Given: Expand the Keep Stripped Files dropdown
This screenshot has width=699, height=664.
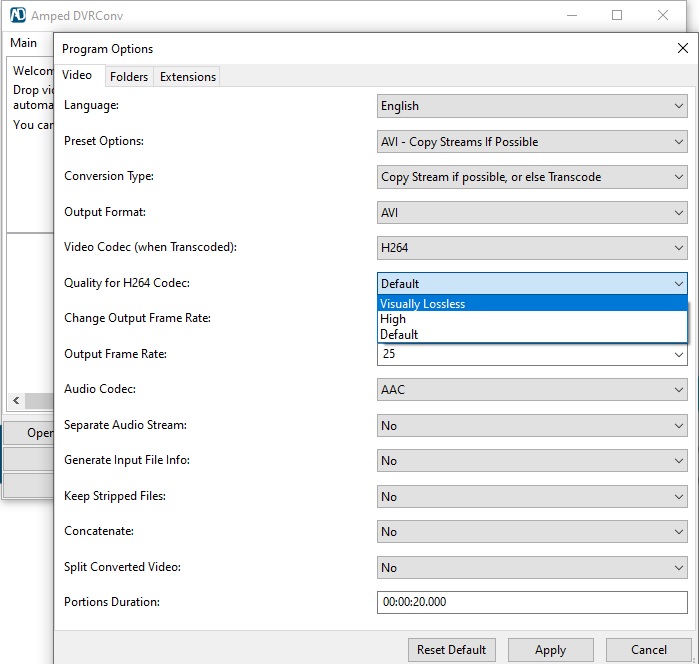Looking at the screenshot, I should (x=532, y=496).
